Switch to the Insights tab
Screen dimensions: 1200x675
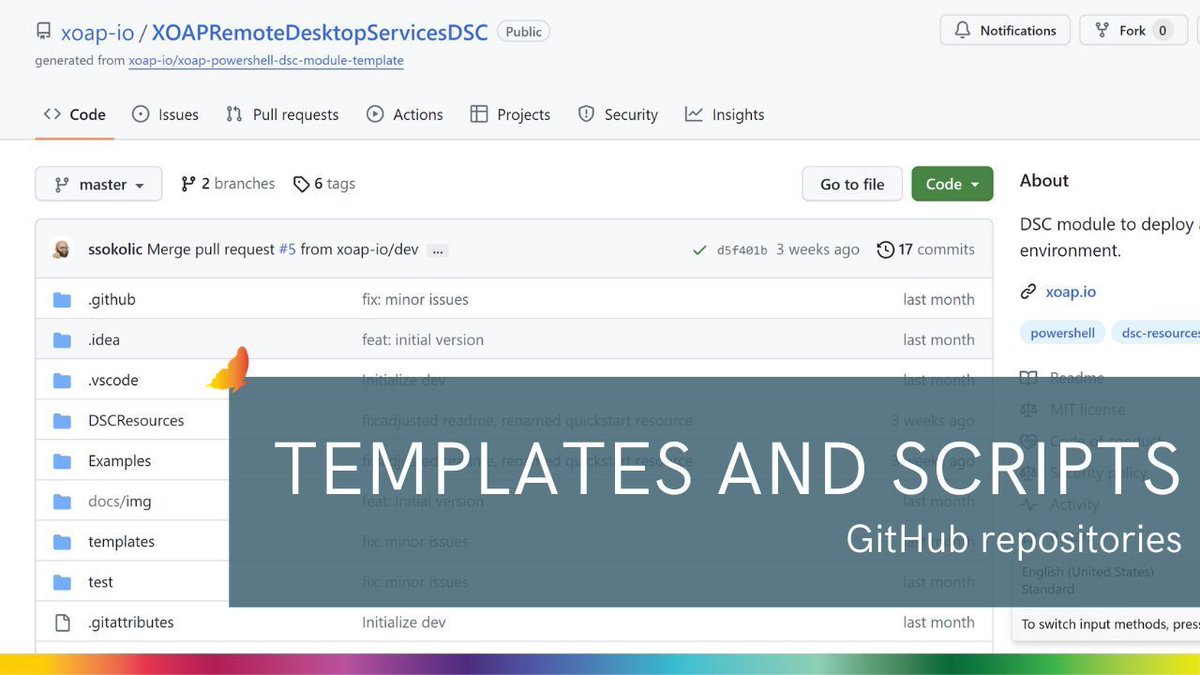click(725, 114)
